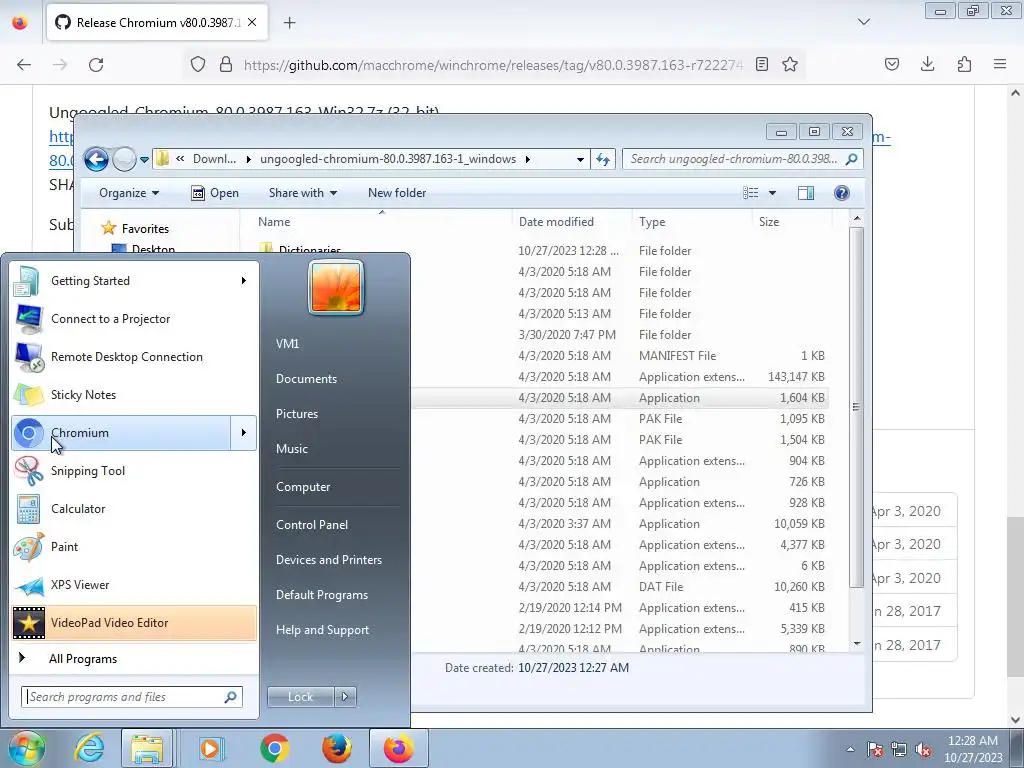The height and width of the screenshot is (768, 1024).
Task: Open Firefox extensions menu
Action: (x=964, y=65)
